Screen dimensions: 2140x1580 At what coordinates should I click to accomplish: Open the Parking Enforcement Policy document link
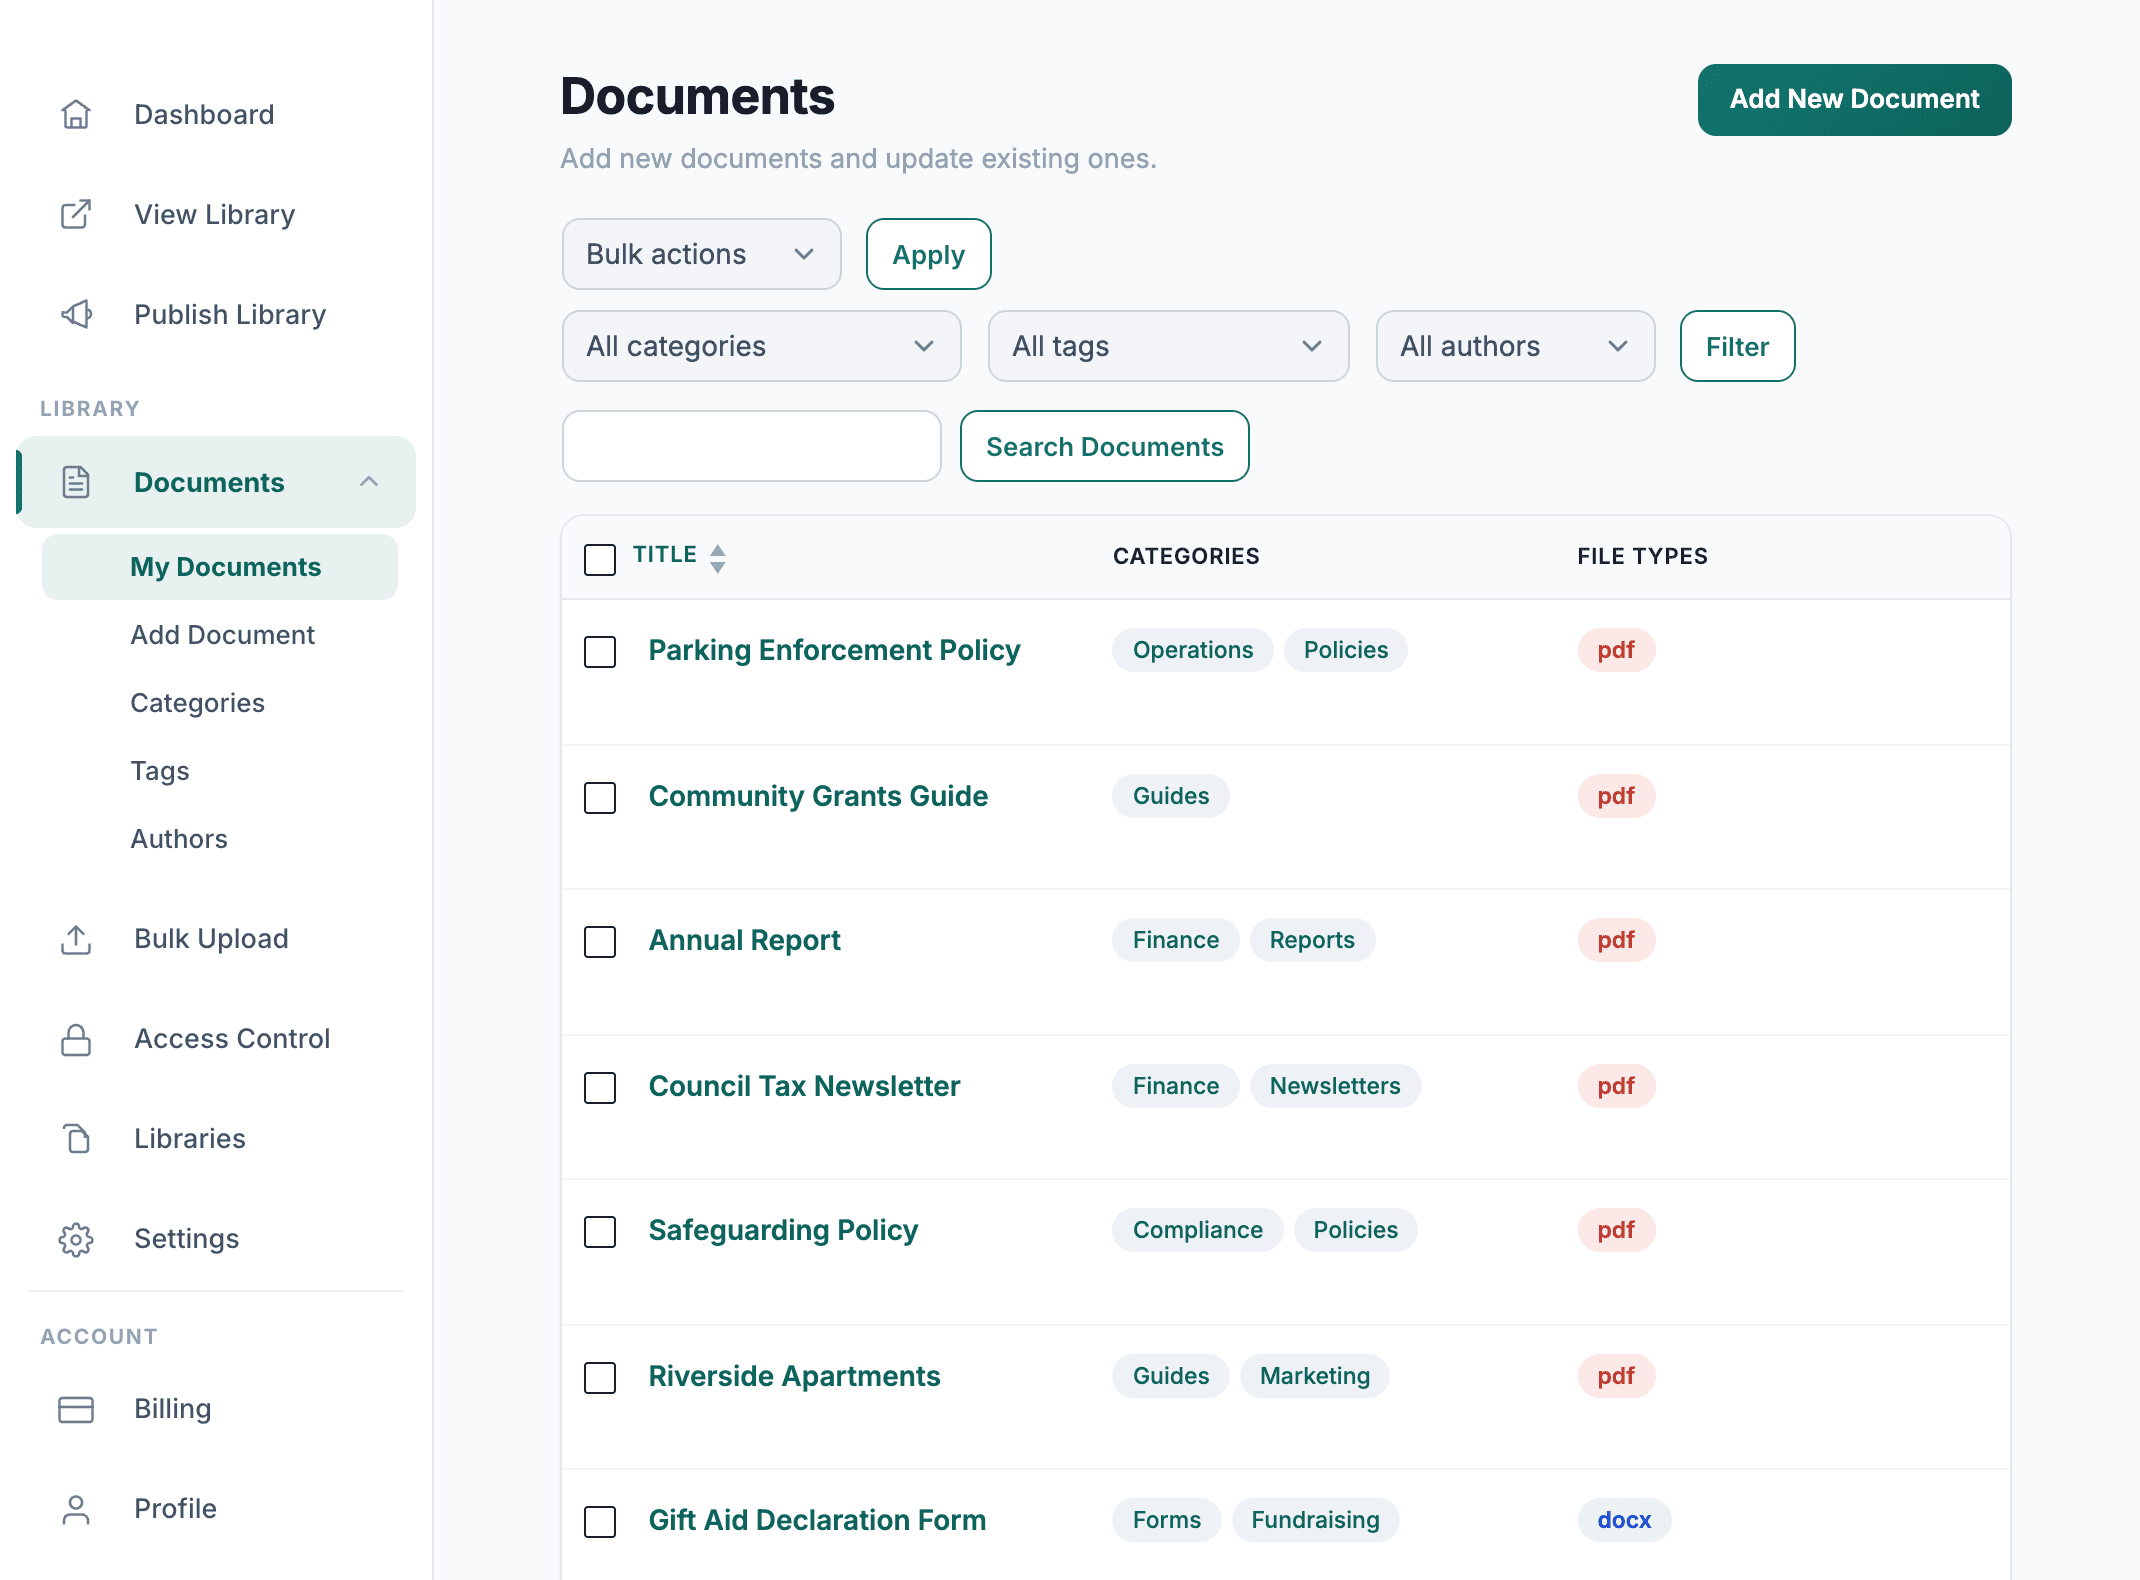pos(834,650)
